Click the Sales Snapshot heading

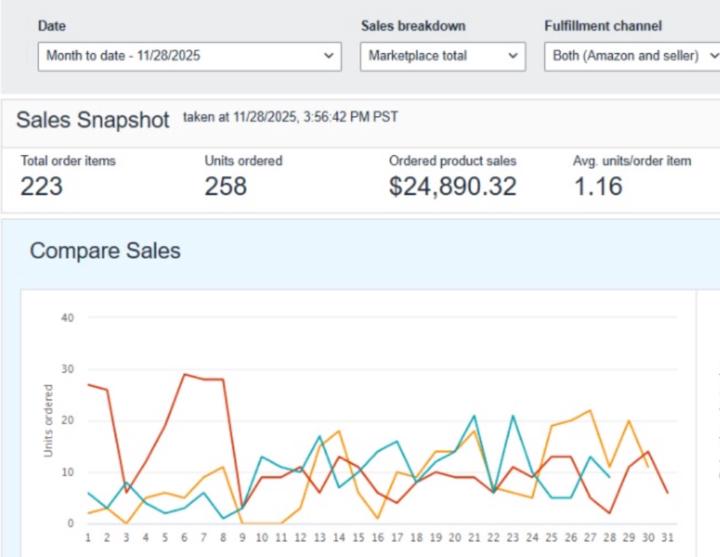[93, 120]
